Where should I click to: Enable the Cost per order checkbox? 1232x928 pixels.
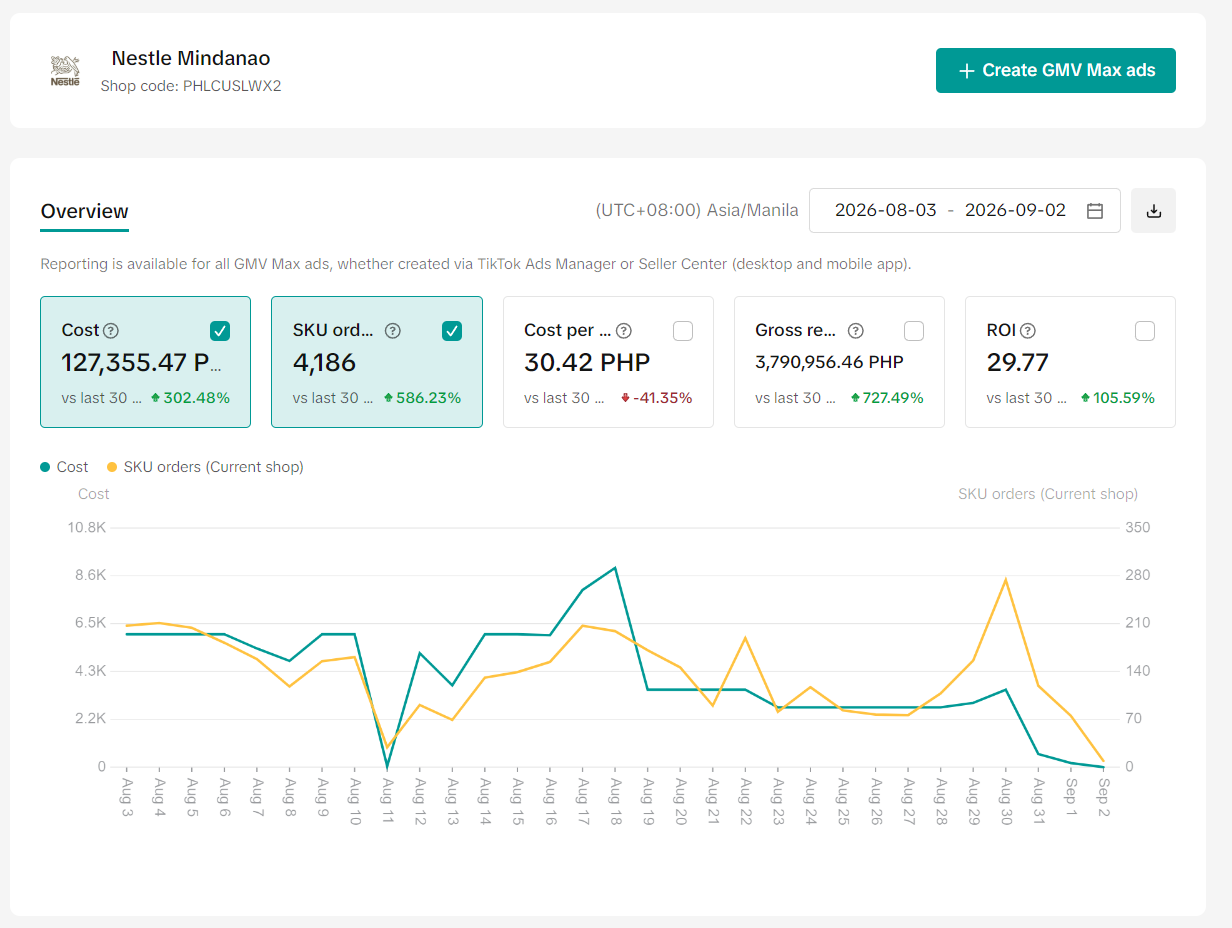[683, 331]
